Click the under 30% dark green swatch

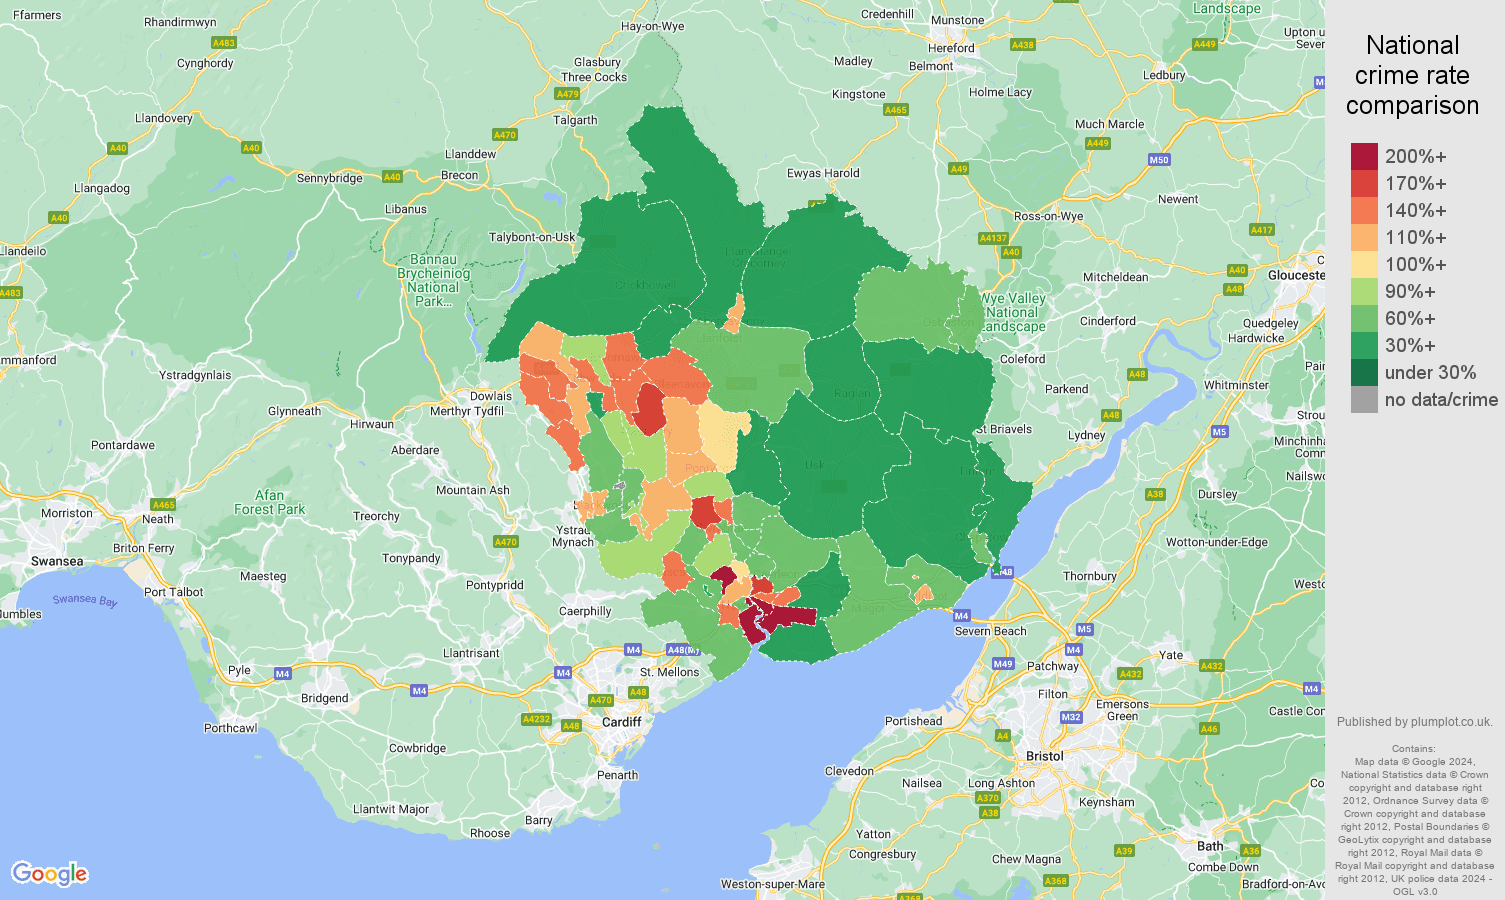1364,373
